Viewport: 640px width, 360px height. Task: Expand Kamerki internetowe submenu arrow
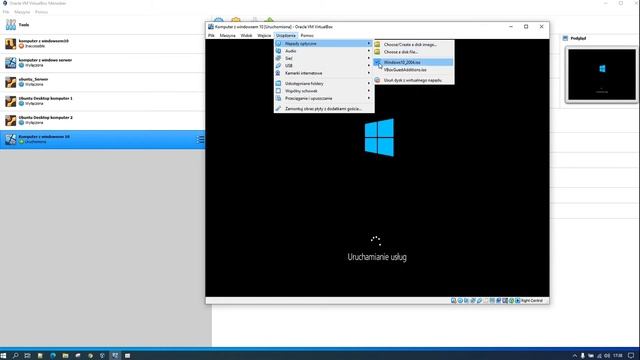tap(369, 73)
